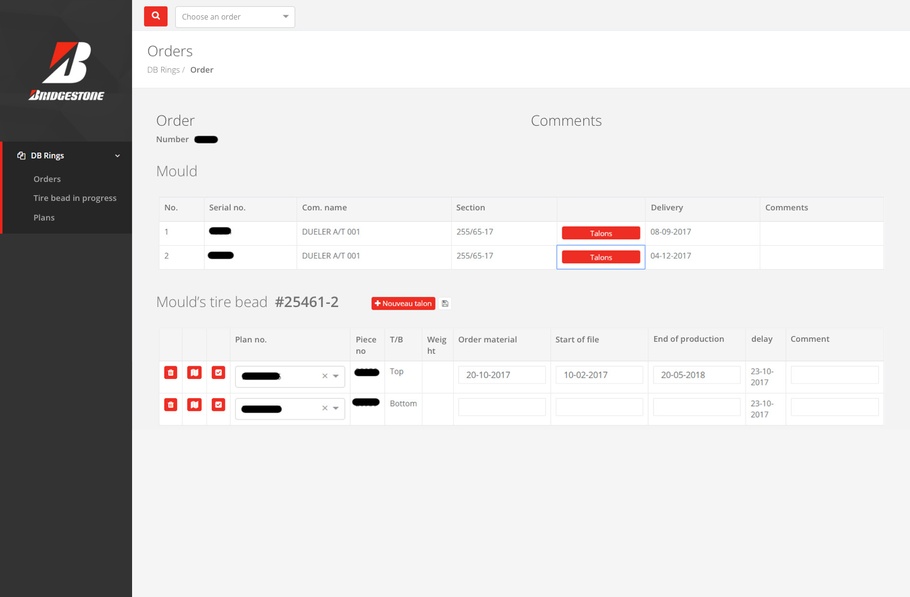Click the Bridgestone logo

[x=66, y=71]
